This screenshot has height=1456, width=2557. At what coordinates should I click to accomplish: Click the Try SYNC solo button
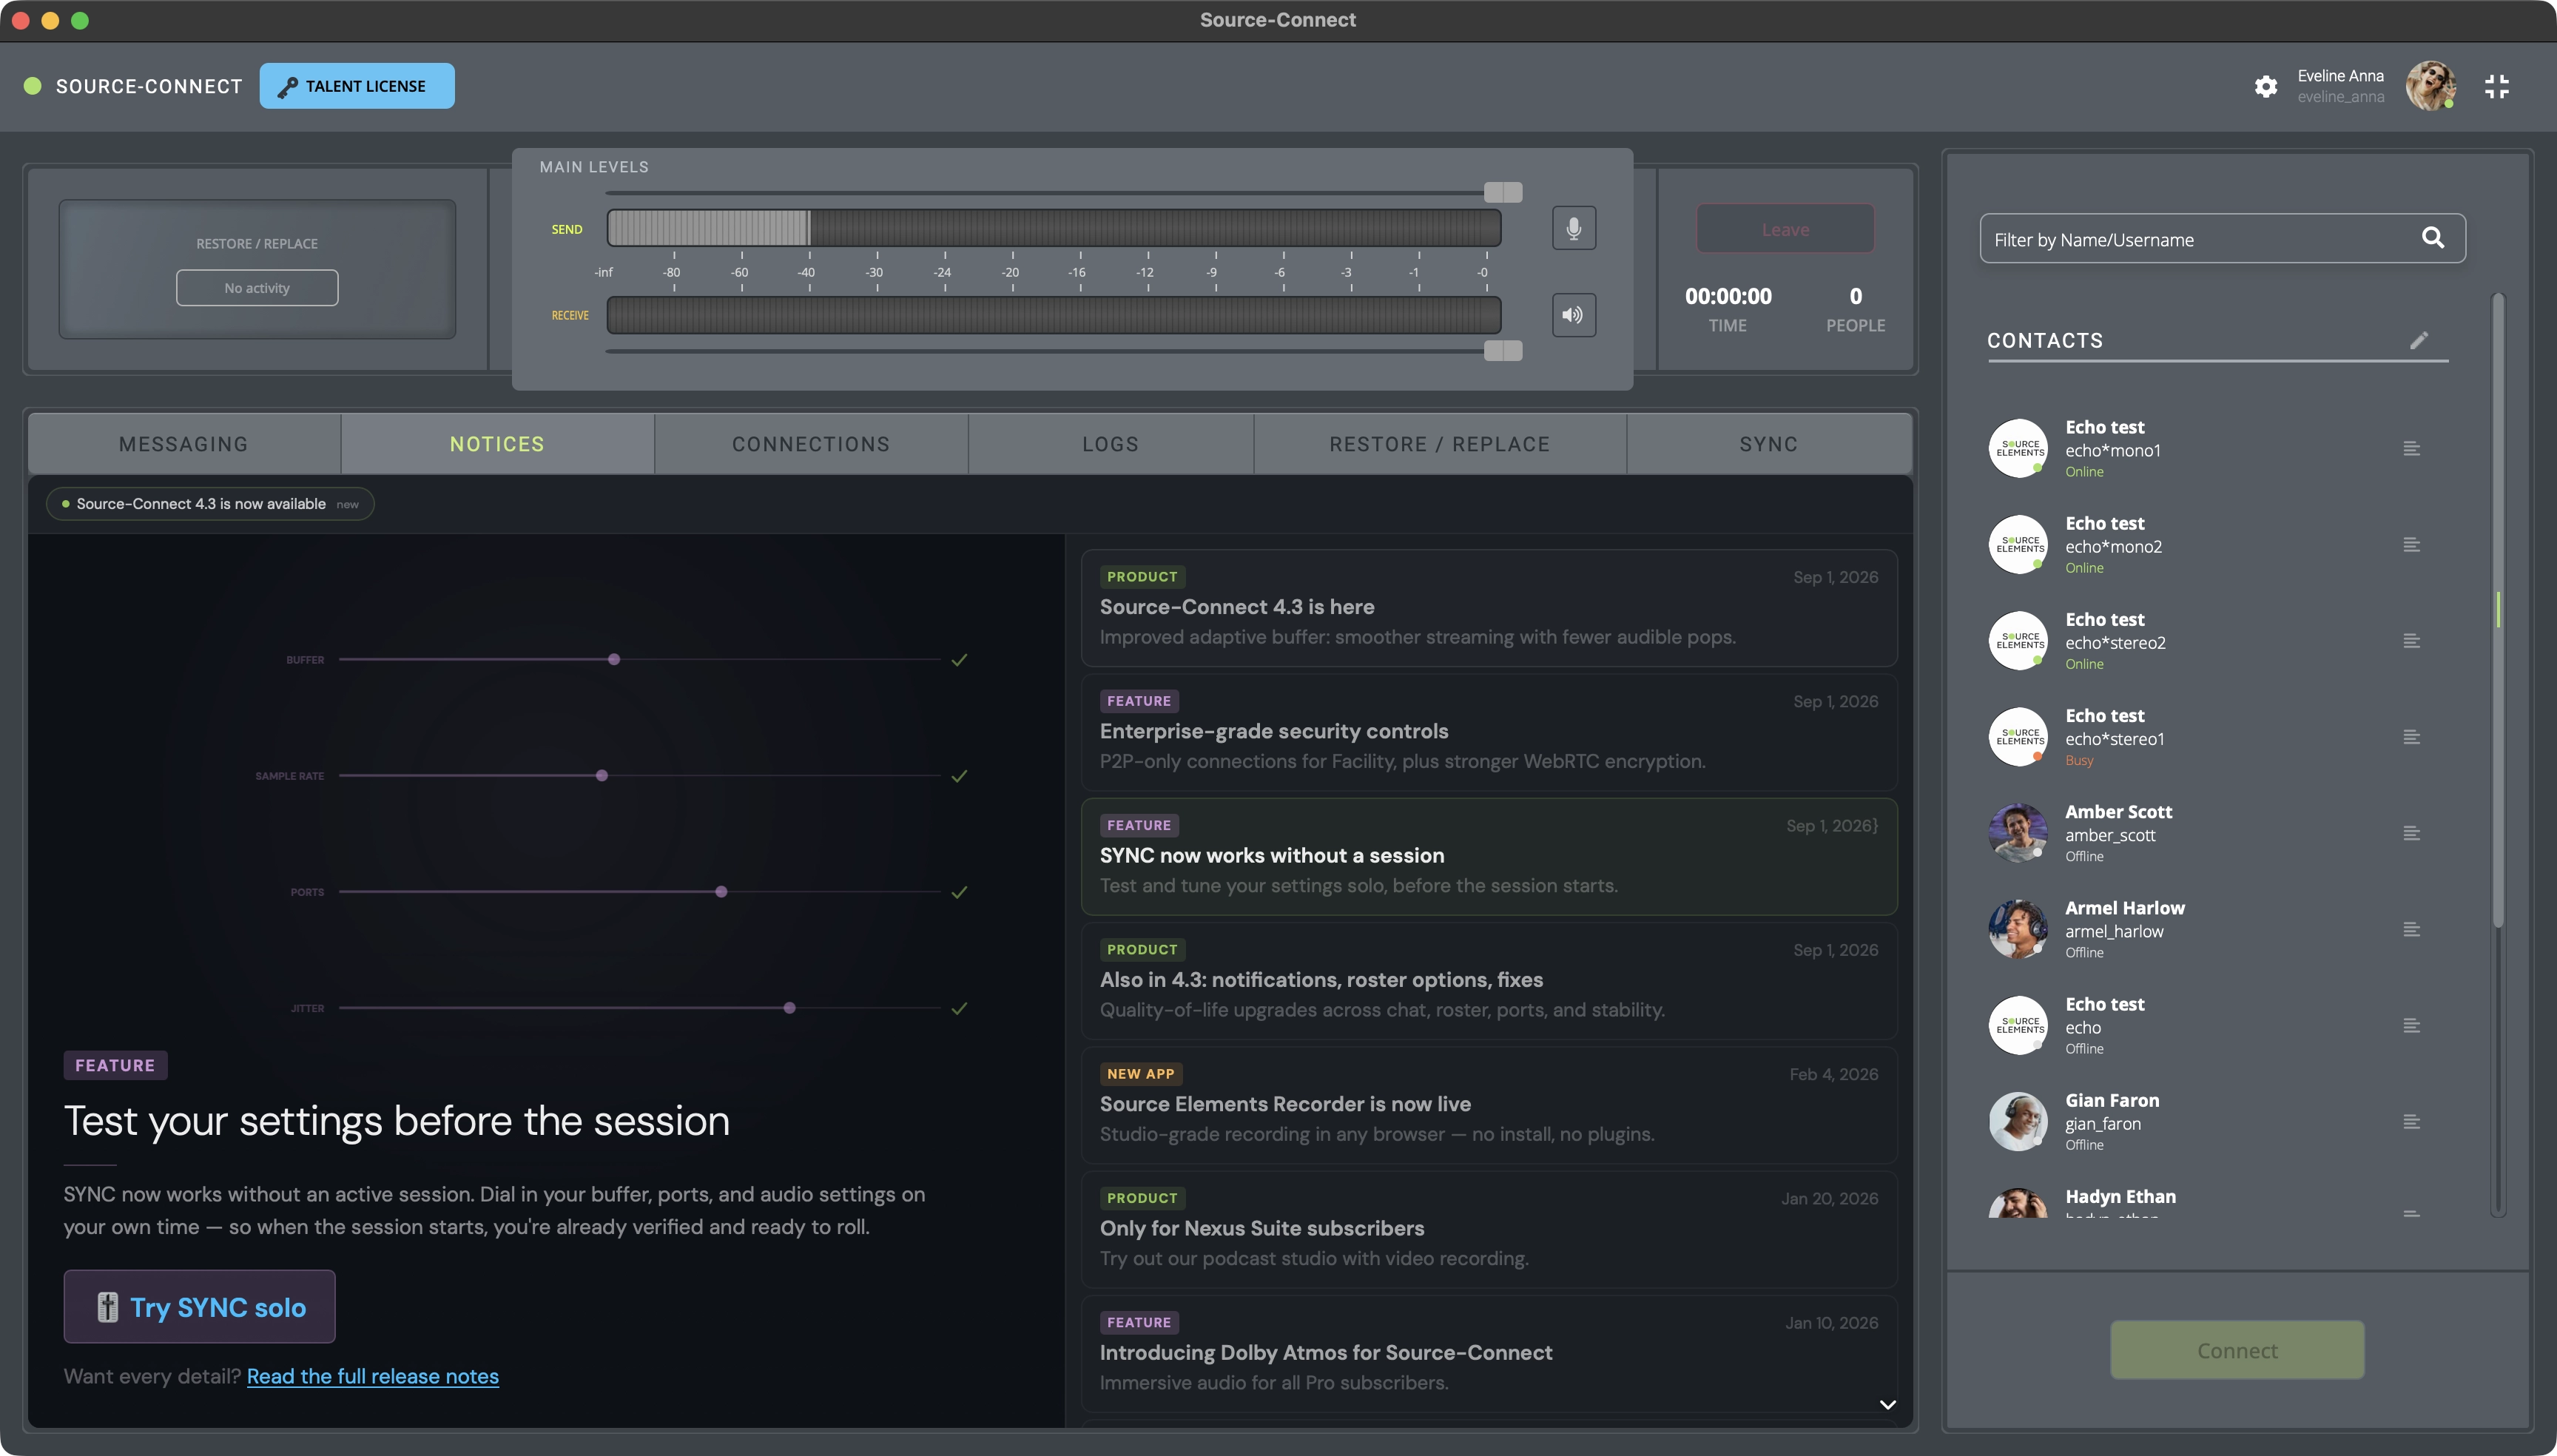(x=199, y=1307)
